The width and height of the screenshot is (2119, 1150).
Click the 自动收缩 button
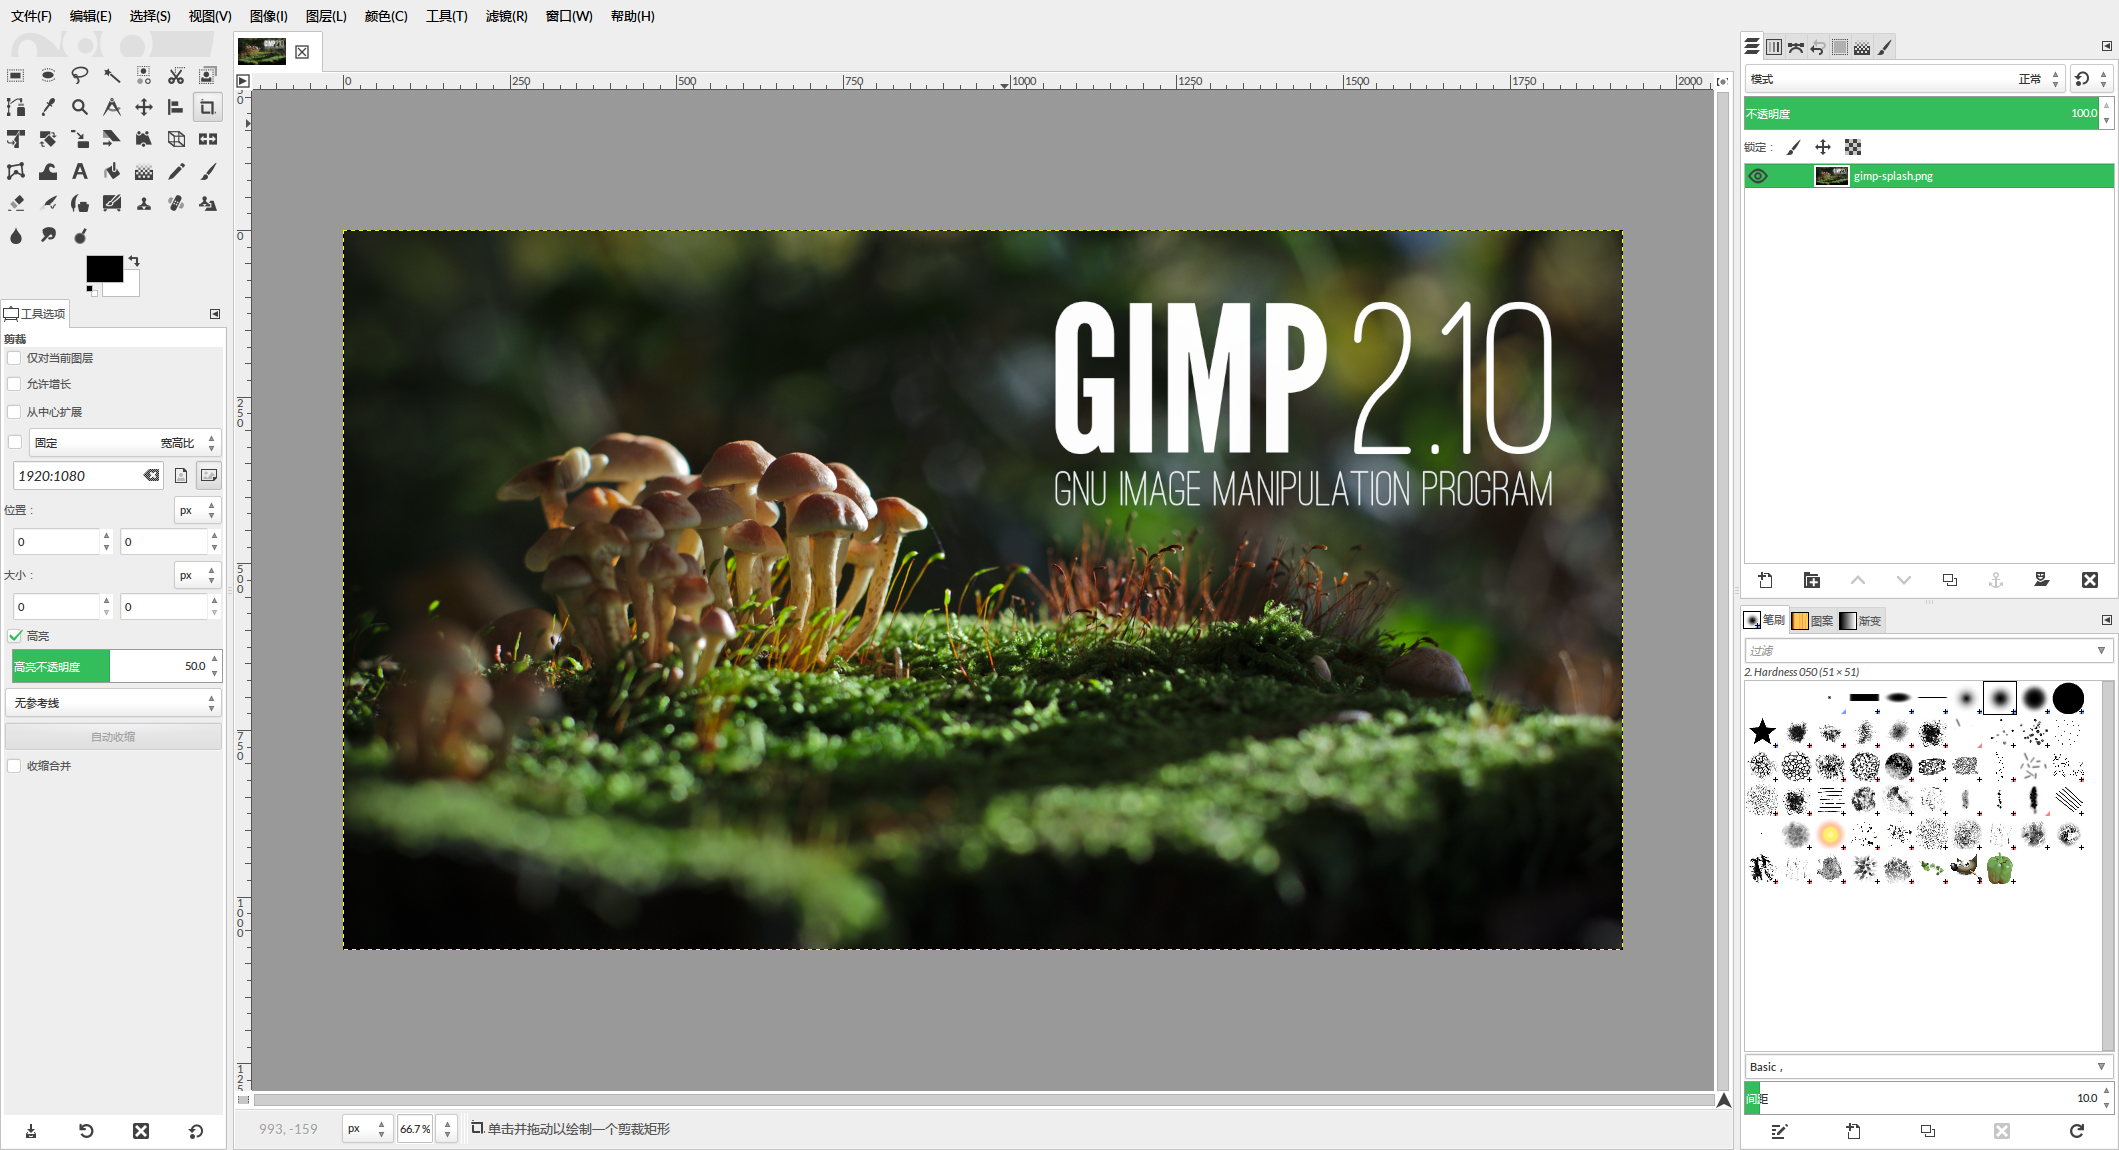point(113,737)
